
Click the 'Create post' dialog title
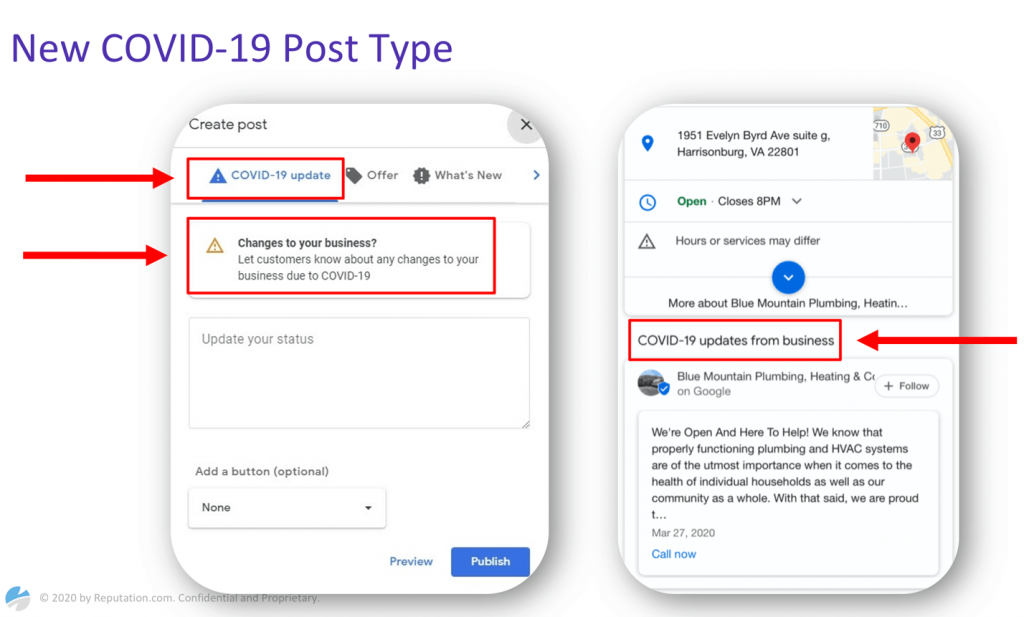pos(227,124)
